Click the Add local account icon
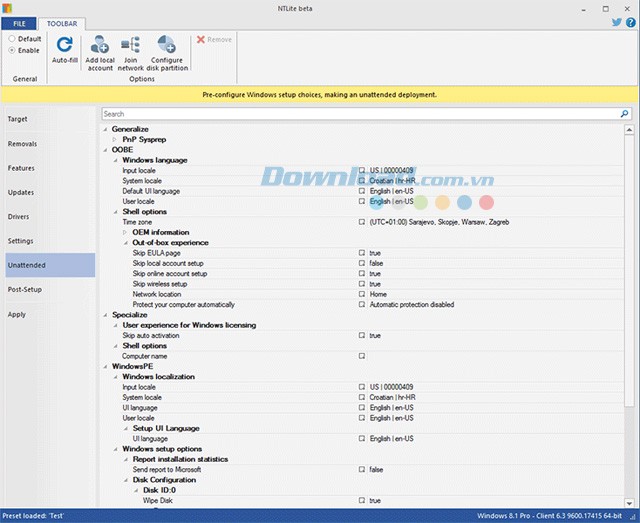Viewport: 640px width, 523px height. pos(100,45)
